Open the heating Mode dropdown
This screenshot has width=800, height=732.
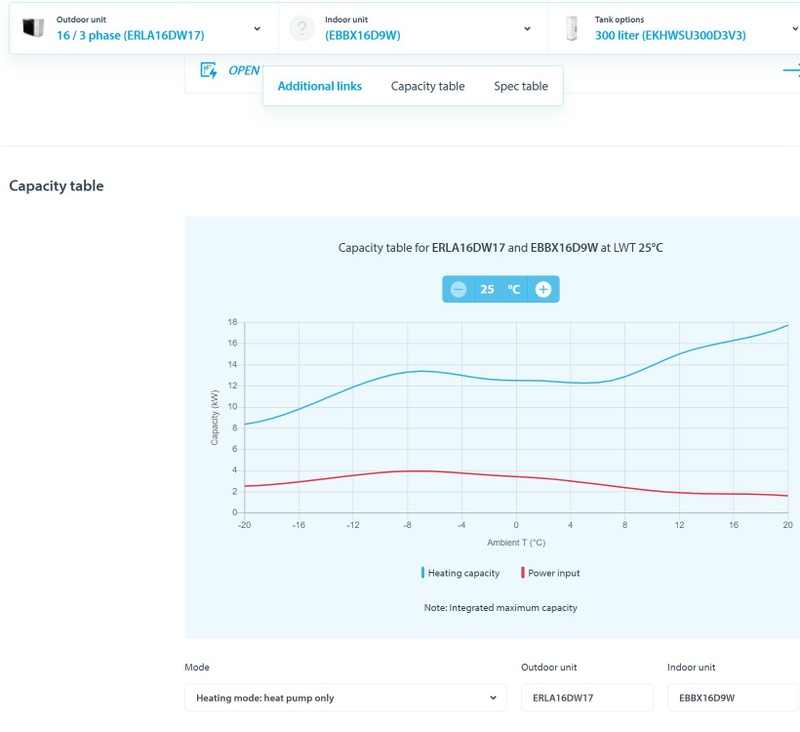[x=345, y=698]
